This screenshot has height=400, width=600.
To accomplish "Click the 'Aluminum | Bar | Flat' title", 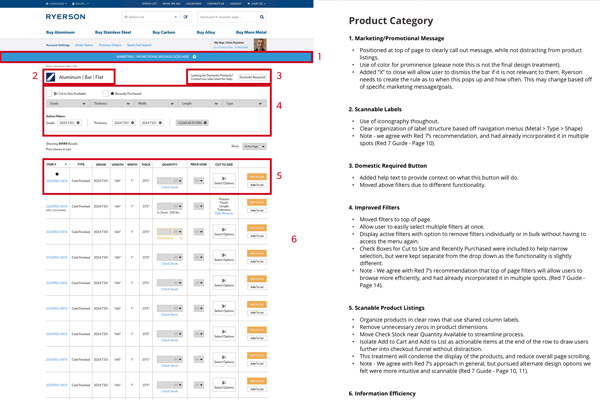I will click(81, 77).
